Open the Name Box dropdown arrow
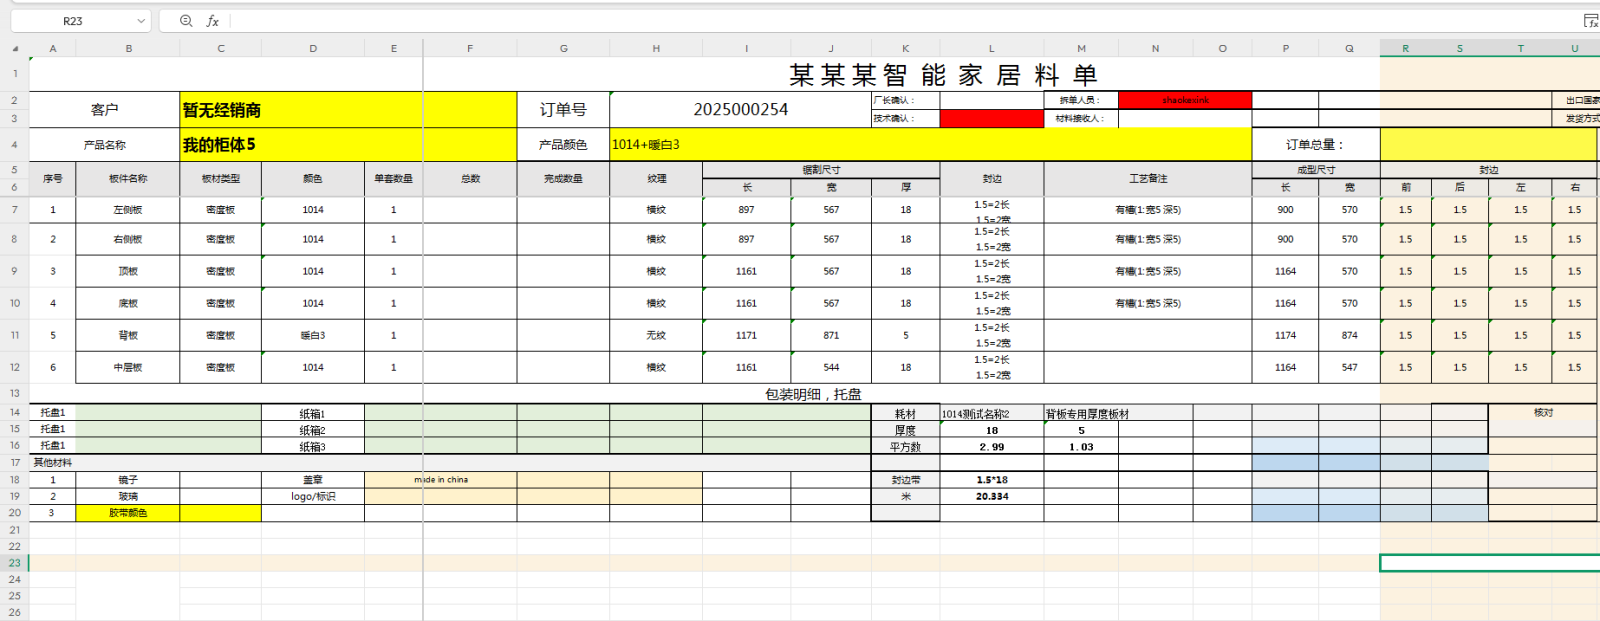Viewport: 1600px width, 621px height. coord(141,21)
